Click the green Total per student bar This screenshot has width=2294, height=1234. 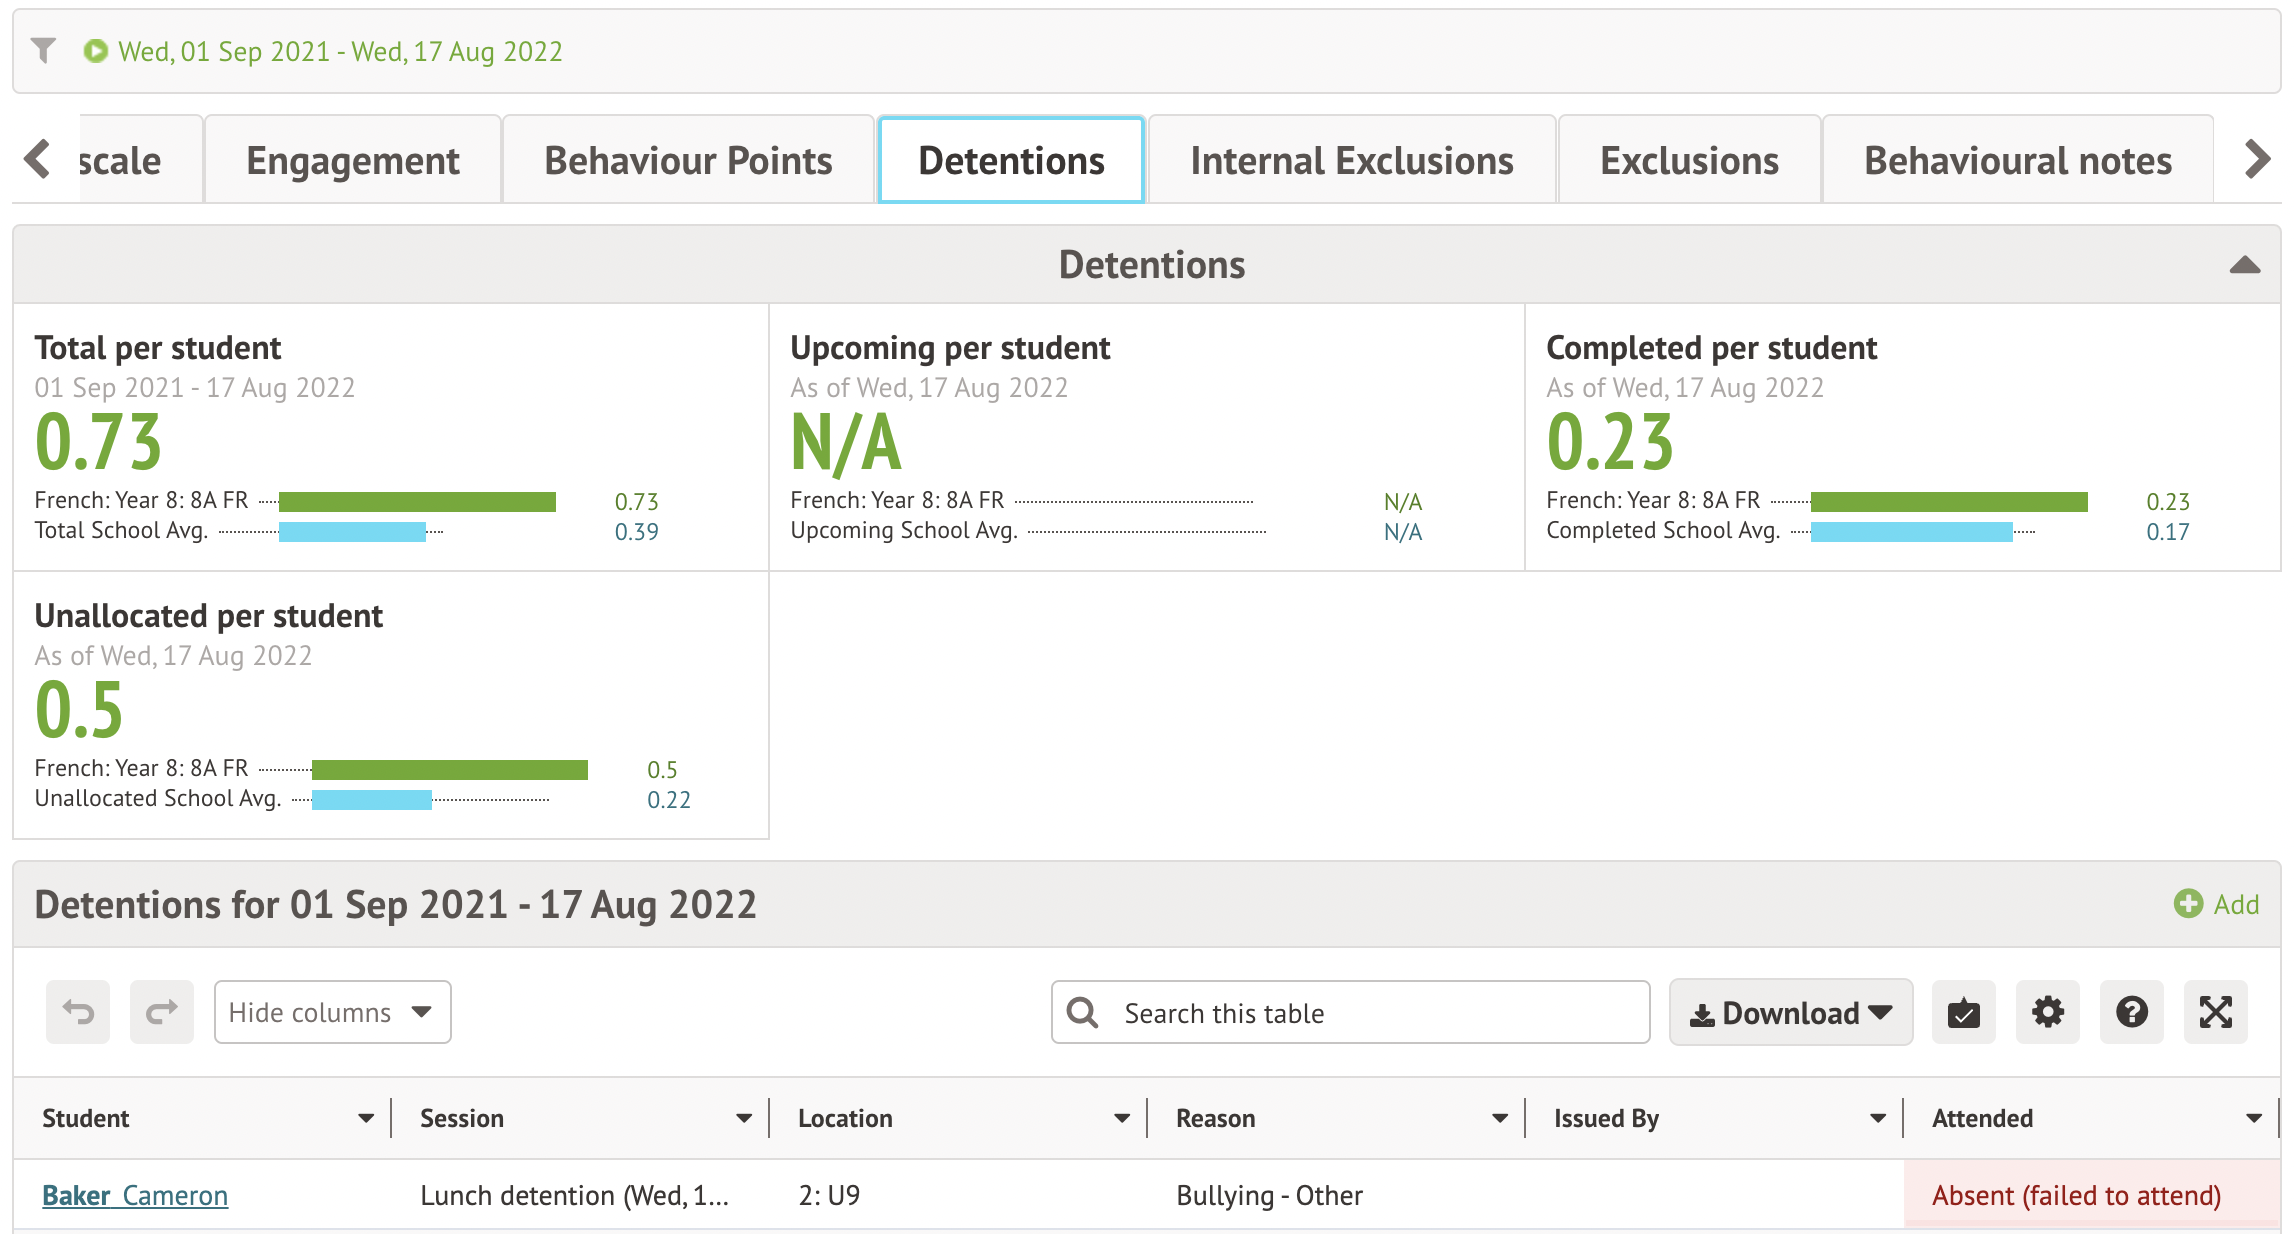coord(417,502)
